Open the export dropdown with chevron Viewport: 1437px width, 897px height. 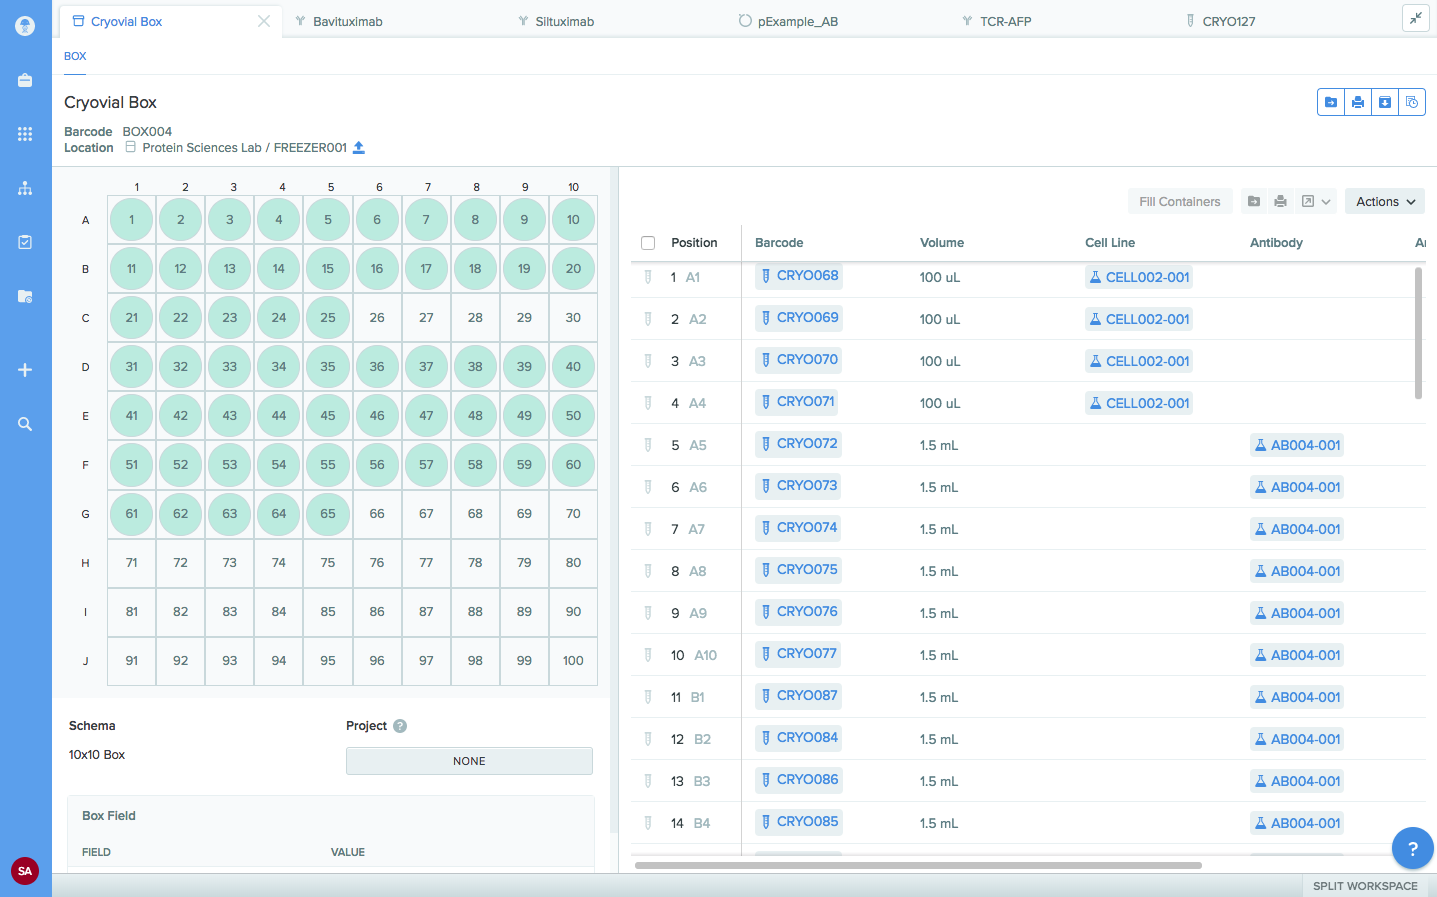(x=1316, y=201)
